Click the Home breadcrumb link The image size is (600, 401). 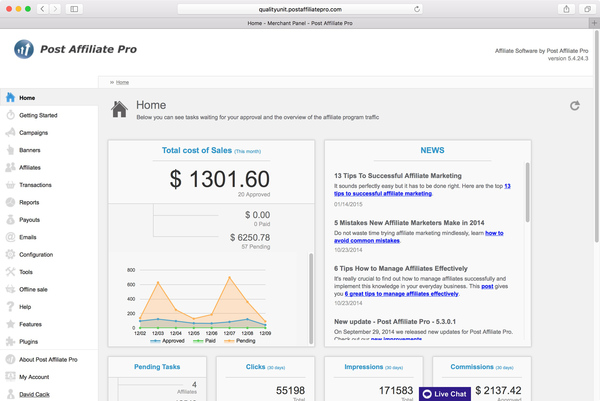coord(122,81)
